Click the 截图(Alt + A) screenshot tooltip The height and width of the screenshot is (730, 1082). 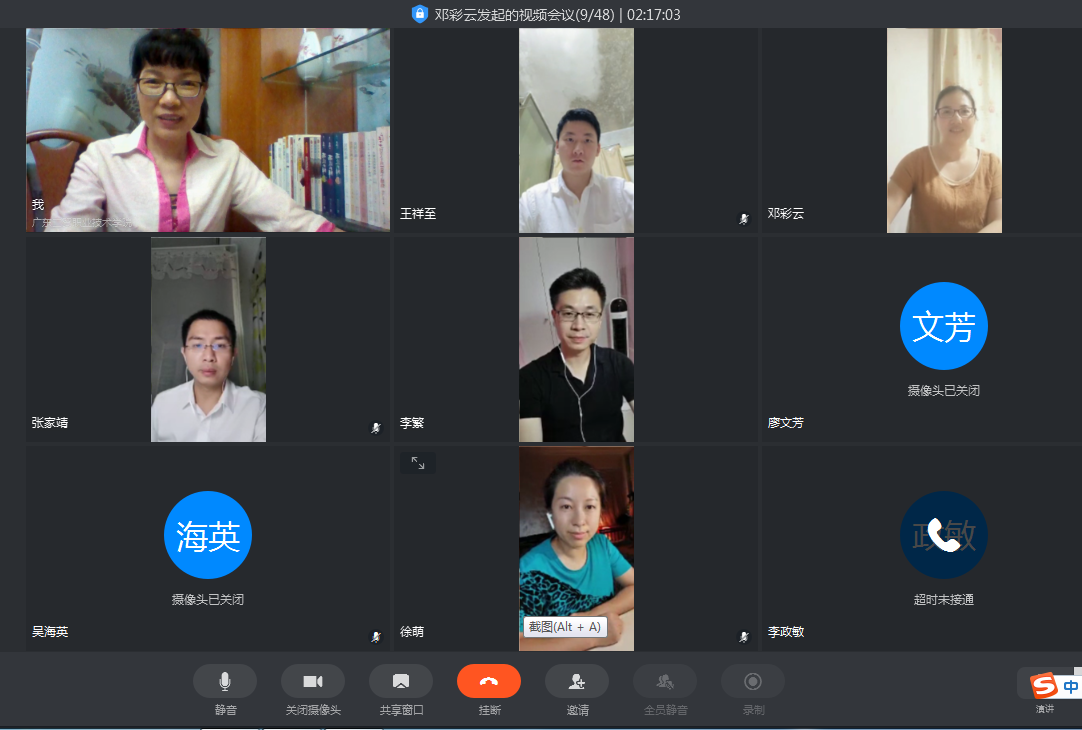(x=565, y=626)
